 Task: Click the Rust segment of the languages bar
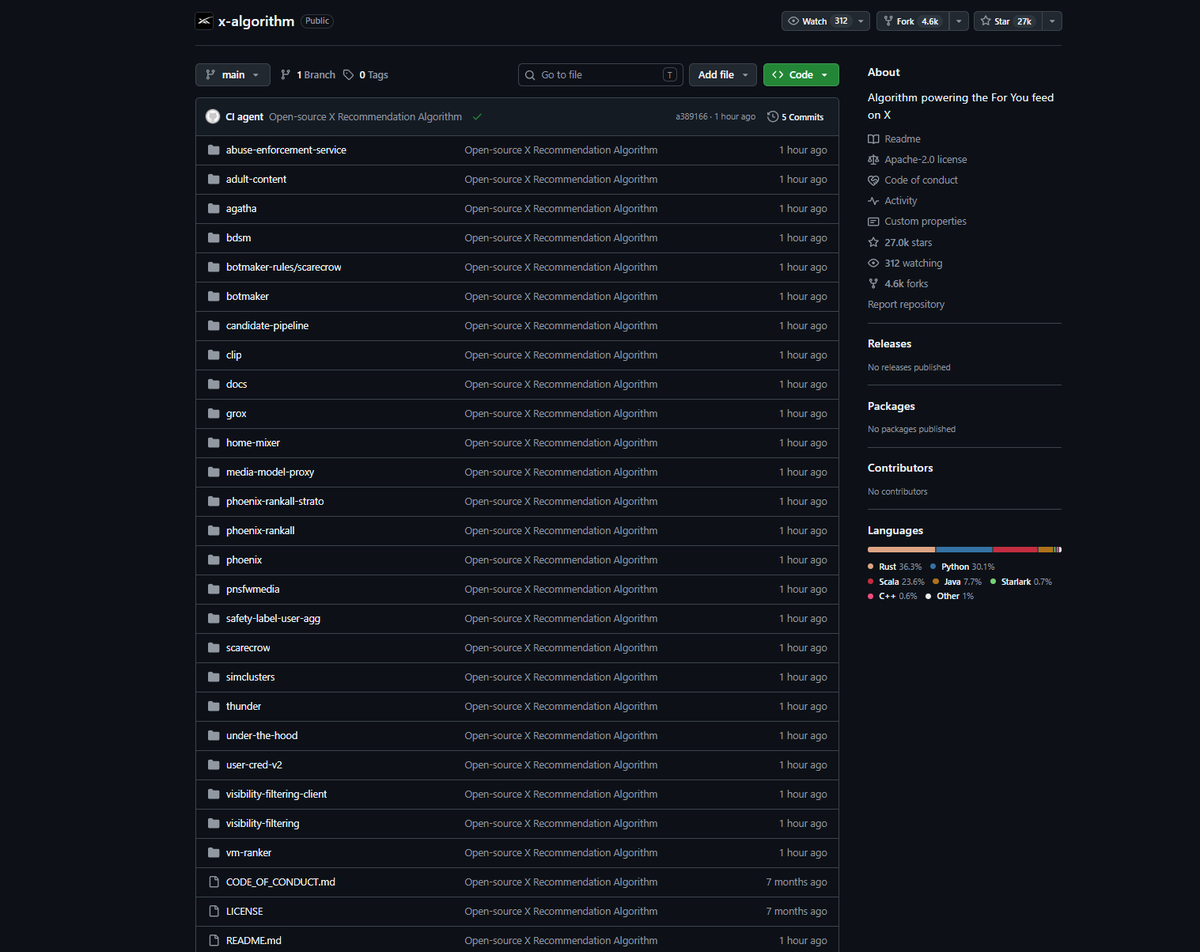(x=901, y=550)
